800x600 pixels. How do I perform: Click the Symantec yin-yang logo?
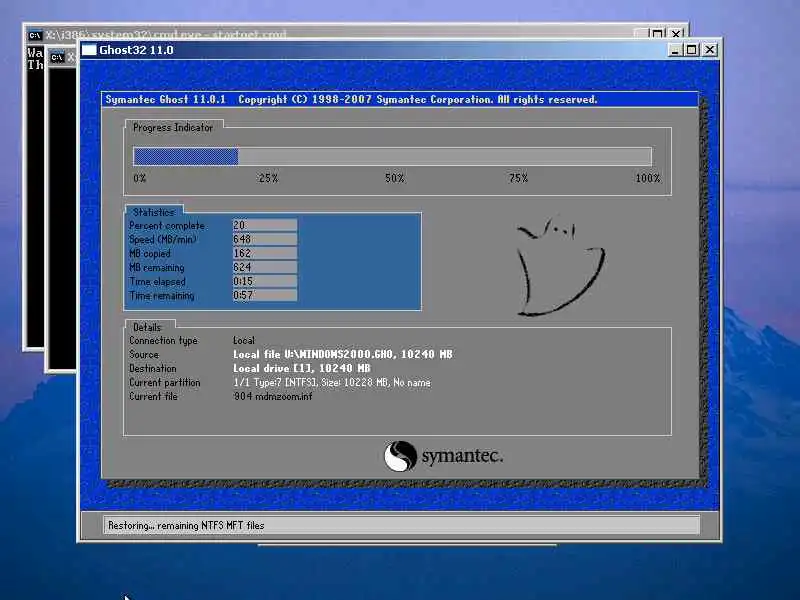(x=400, y=456)
